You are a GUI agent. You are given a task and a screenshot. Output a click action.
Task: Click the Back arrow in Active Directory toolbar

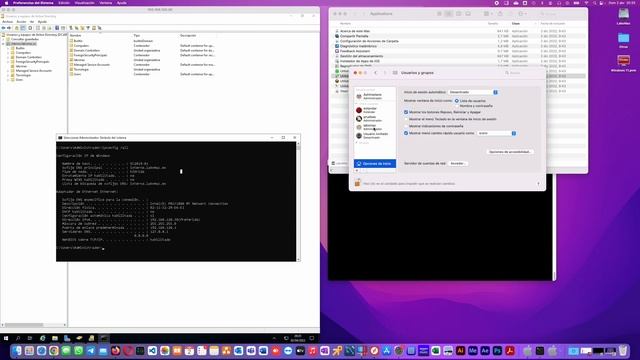click(4, 28)
